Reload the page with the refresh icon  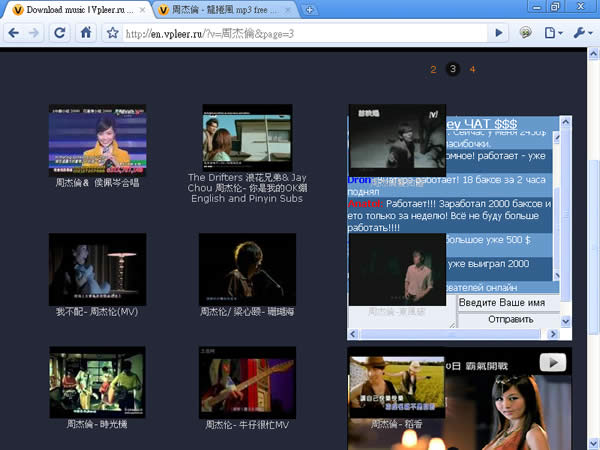coord(60,33)
